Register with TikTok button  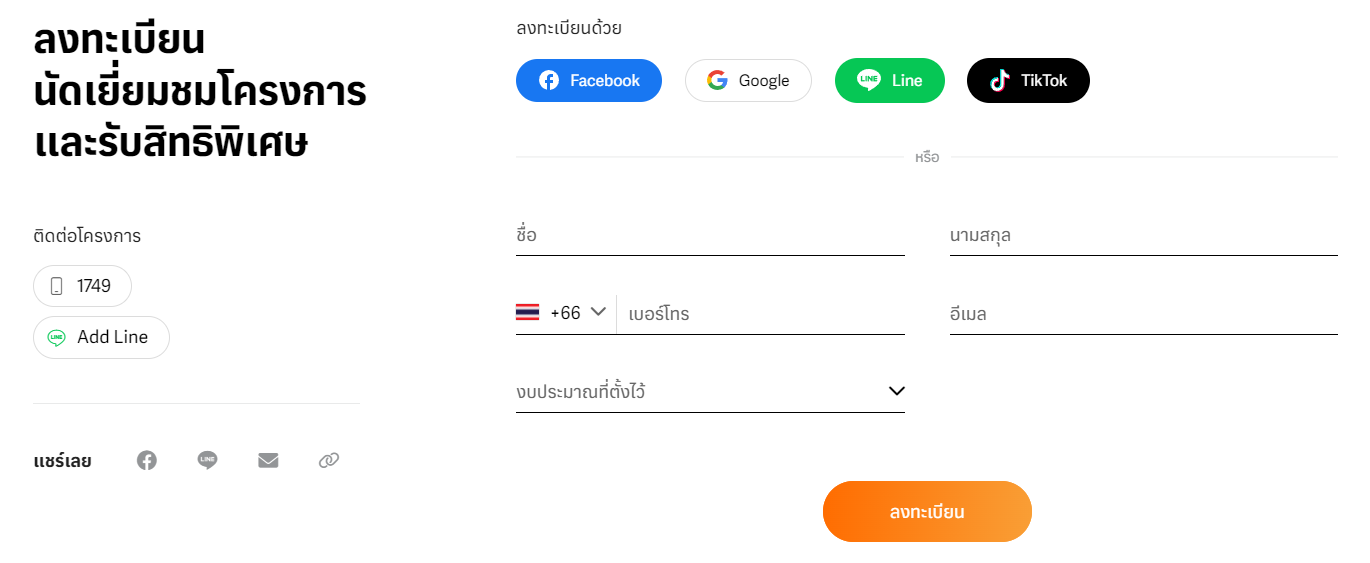1028,80
